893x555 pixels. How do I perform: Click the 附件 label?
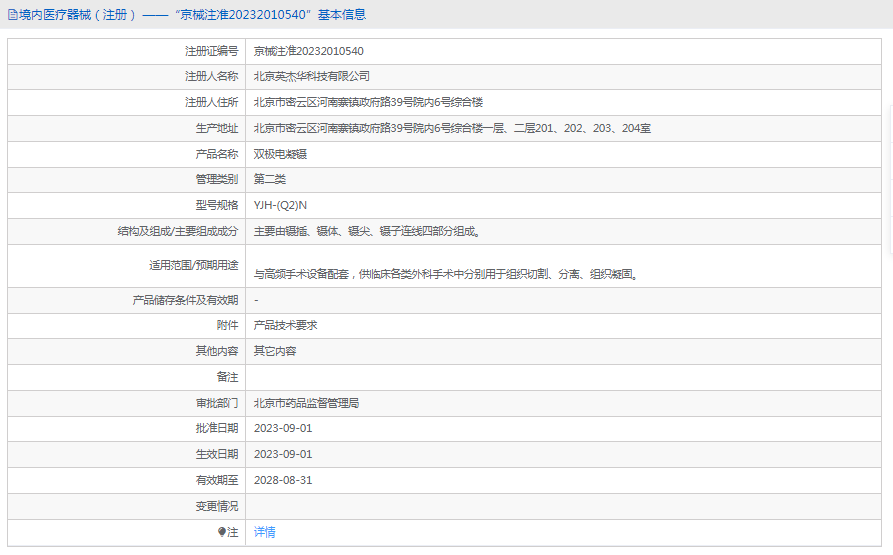pos(227,326)
